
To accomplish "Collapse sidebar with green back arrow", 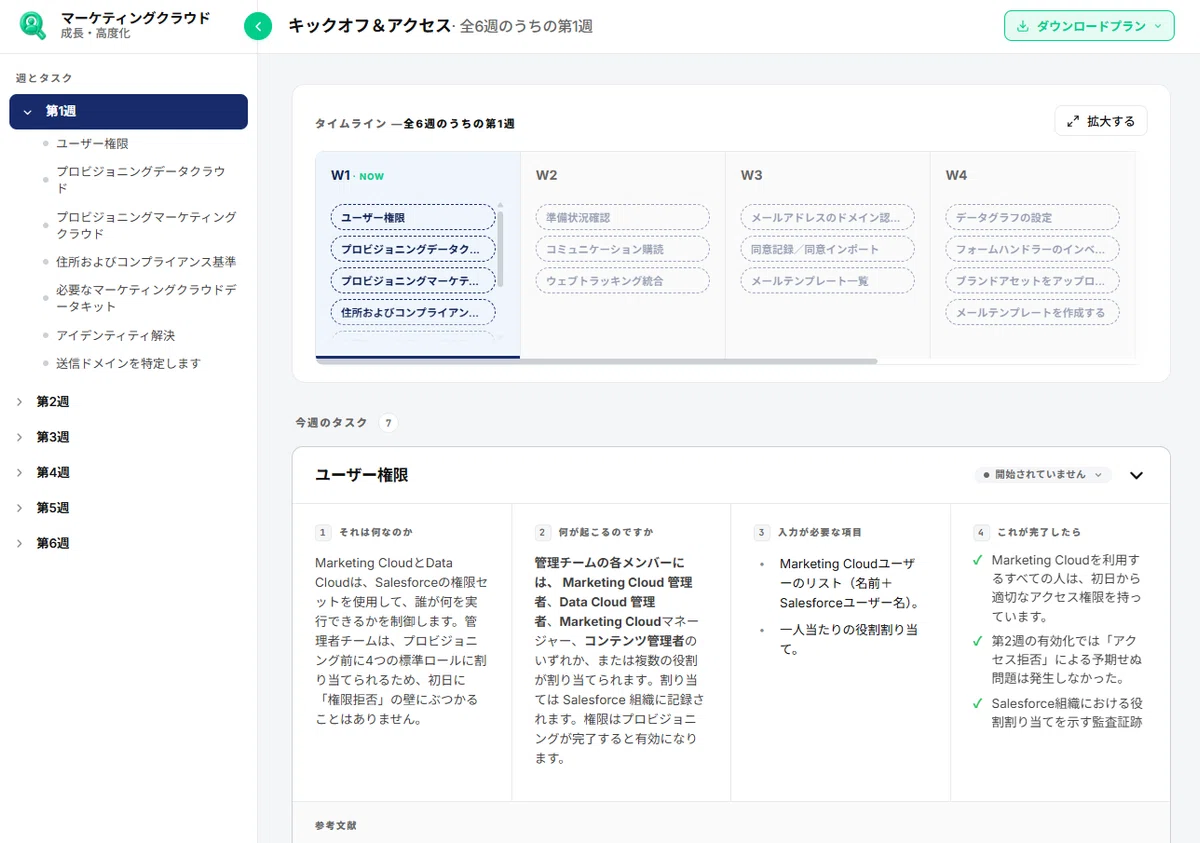I will click(x=258, y=26).
